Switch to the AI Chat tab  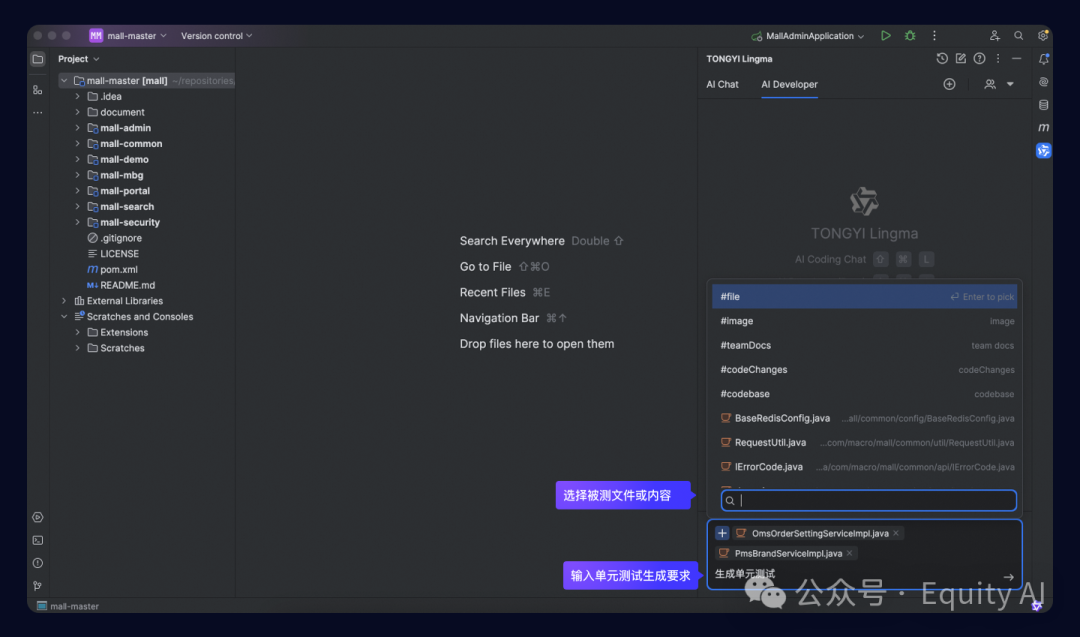click(722, 84)
